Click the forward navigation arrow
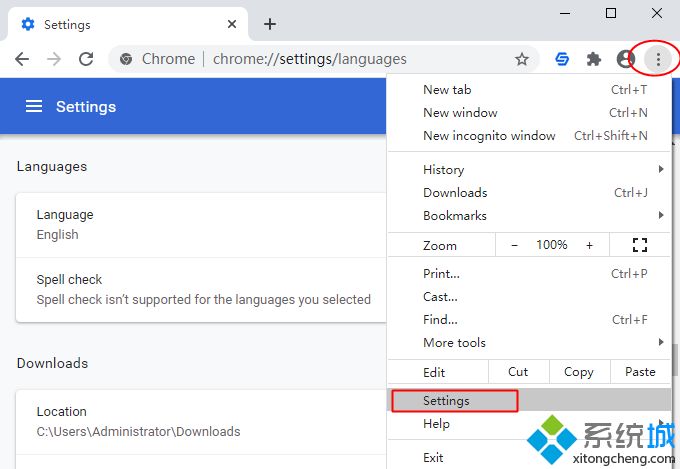Viewport: 680px width, 469px height. (x=54, y=59)
